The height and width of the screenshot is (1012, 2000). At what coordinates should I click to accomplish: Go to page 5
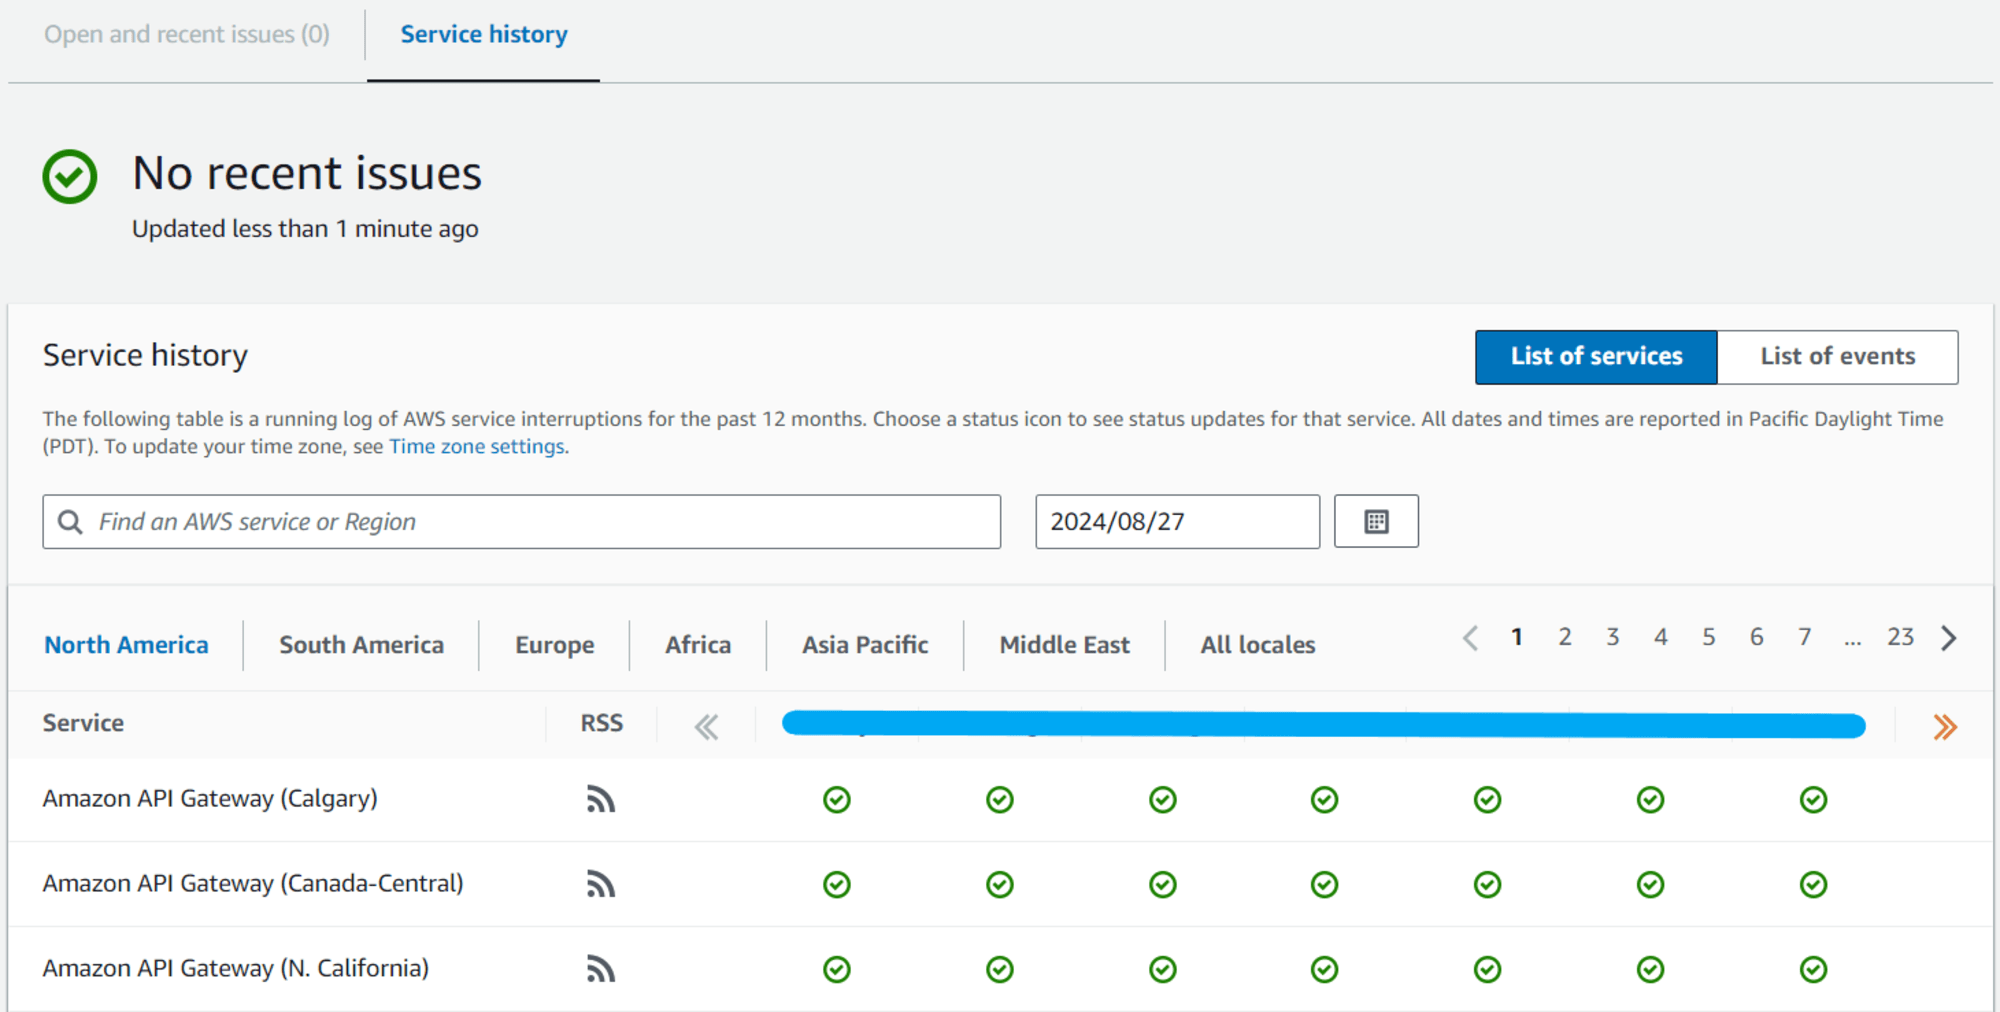pyautogui.click(x=1709, y=637)
